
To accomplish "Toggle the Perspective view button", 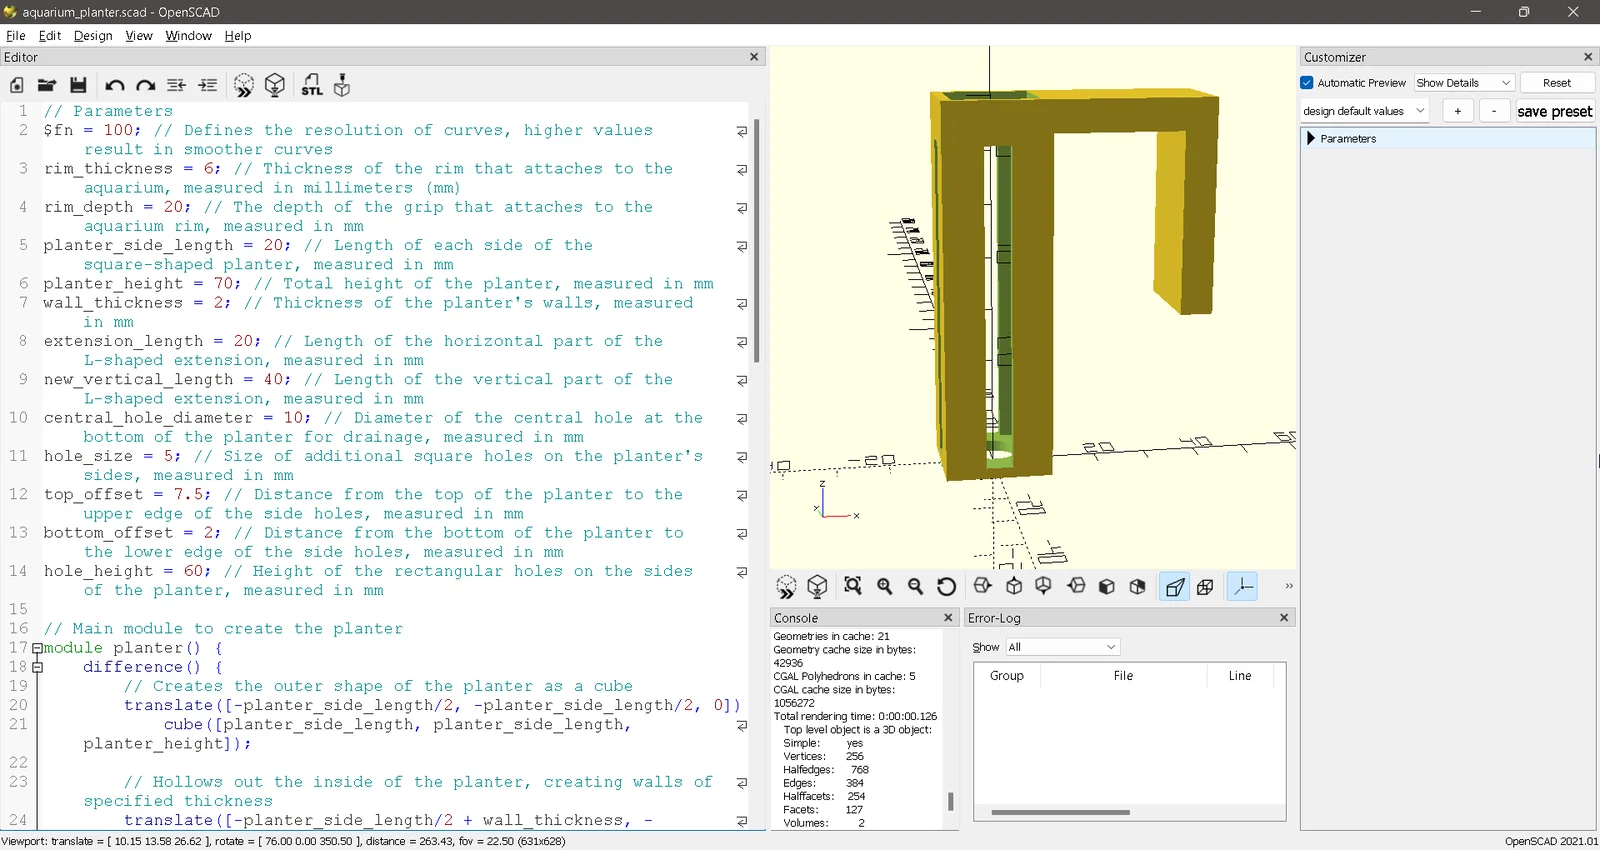I will 1175,587.
